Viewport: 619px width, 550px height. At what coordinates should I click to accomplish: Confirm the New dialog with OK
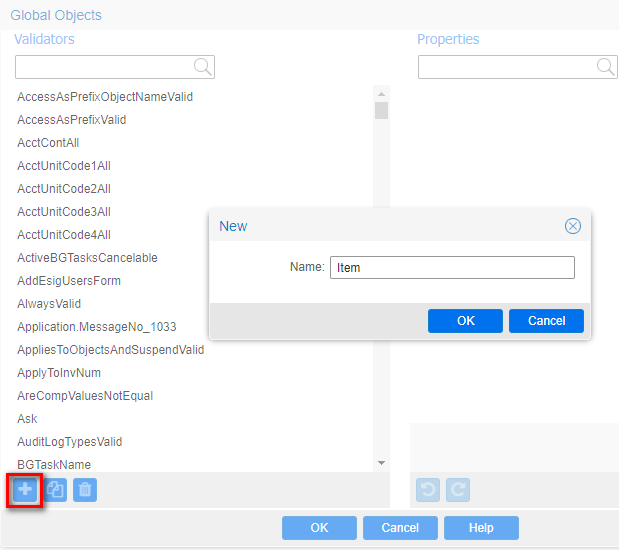coord(465,321)
